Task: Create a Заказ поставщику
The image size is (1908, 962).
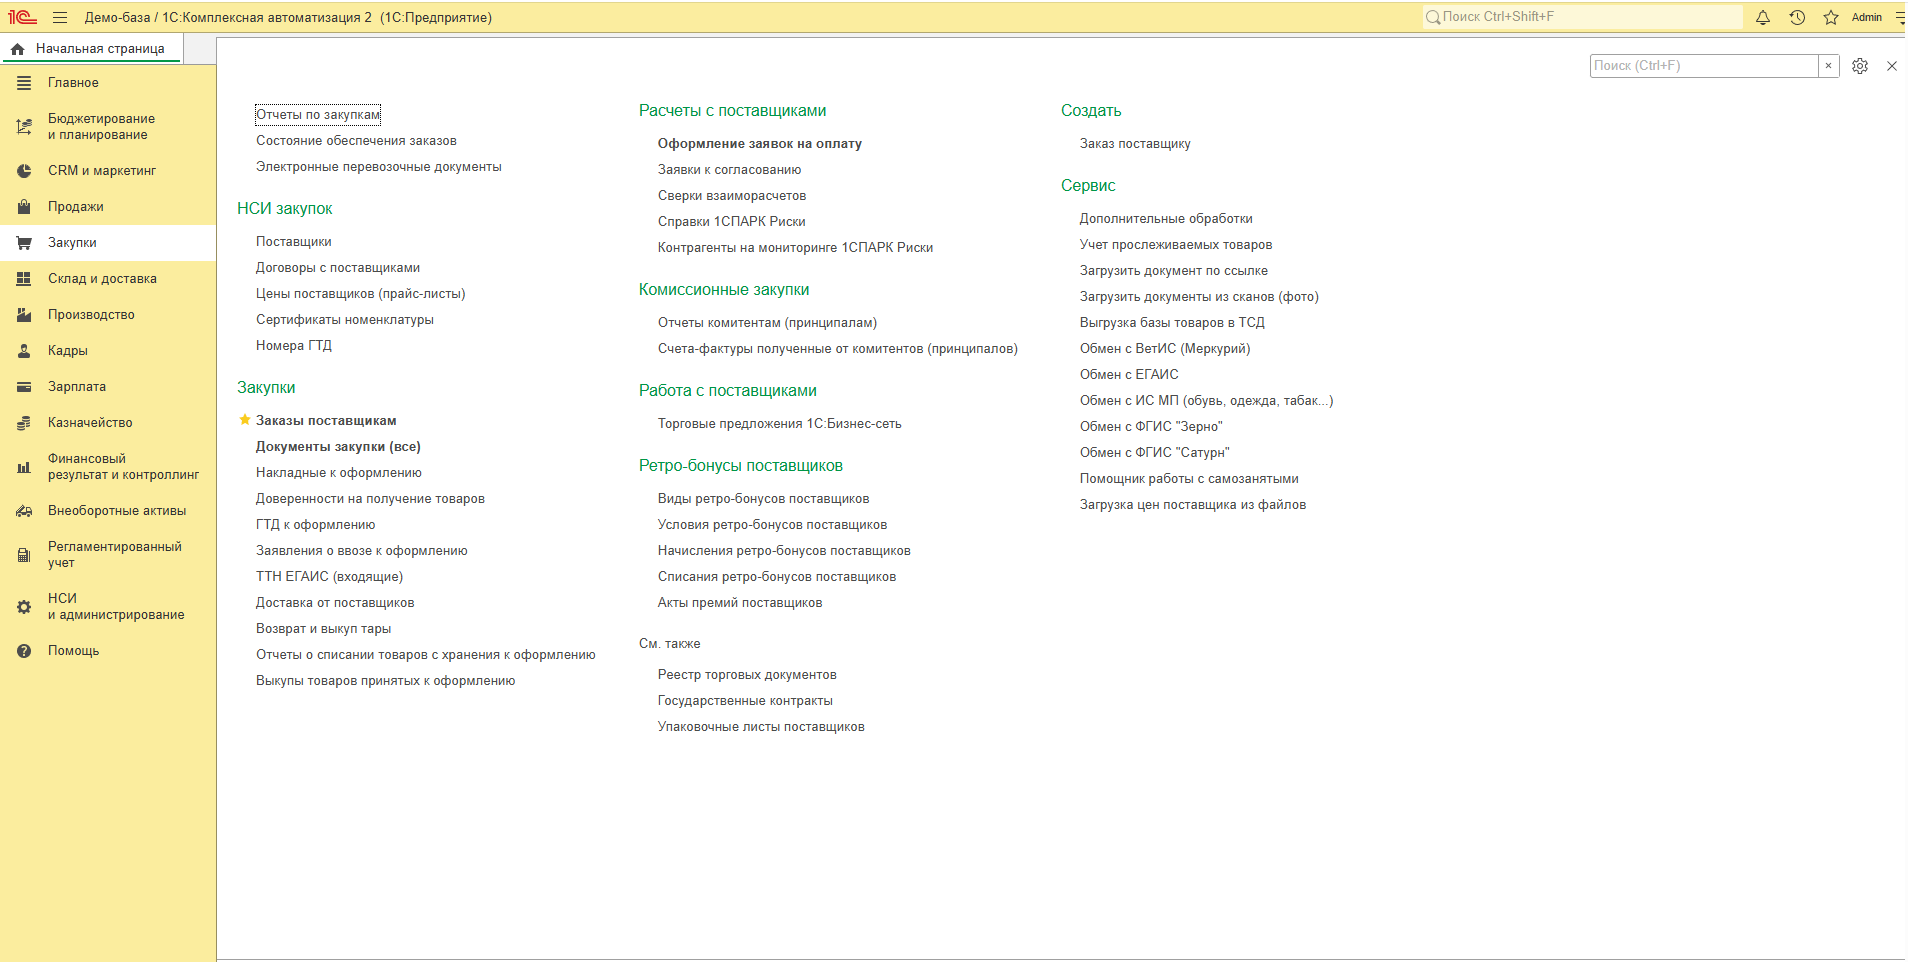Action: tap(1135, 144)
